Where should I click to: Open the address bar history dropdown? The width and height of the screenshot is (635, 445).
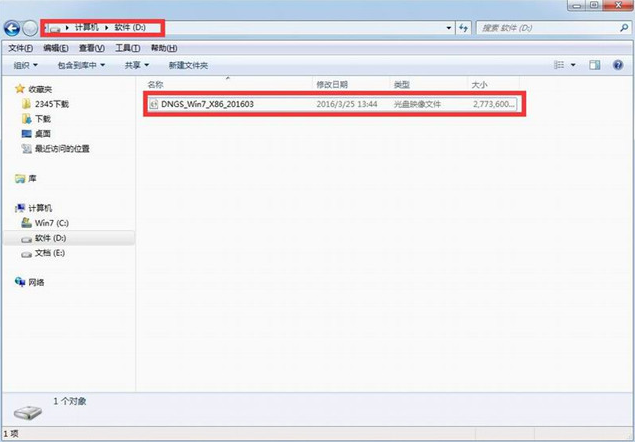pyautogui.click(x=449, y=28)
